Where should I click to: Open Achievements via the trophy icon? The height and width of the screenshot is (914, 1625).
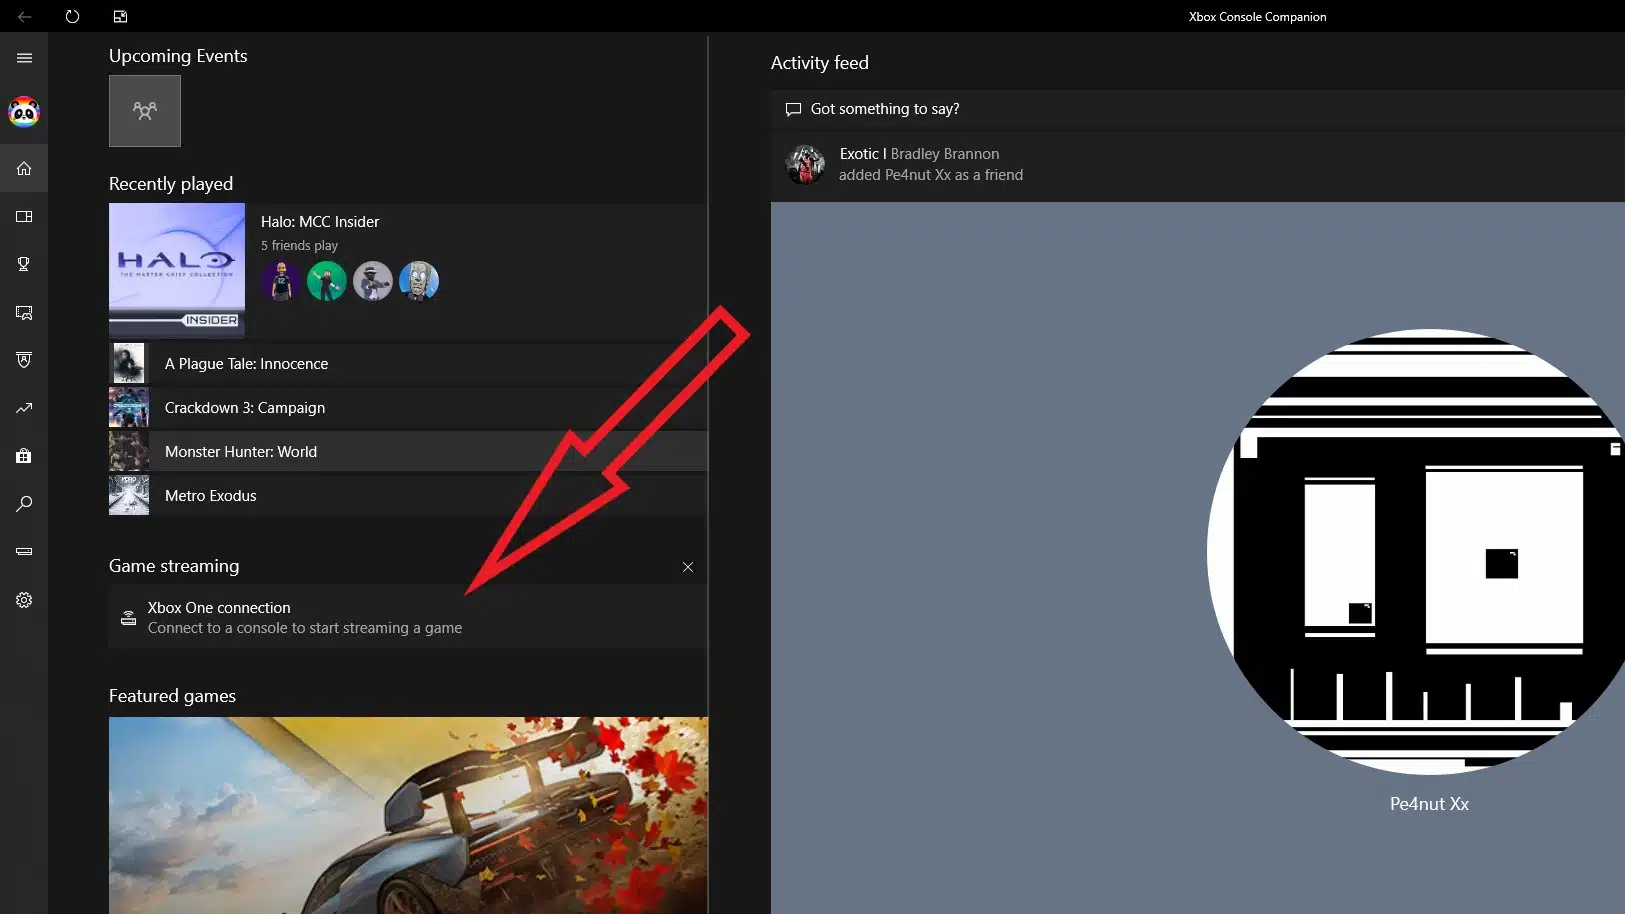23,264
